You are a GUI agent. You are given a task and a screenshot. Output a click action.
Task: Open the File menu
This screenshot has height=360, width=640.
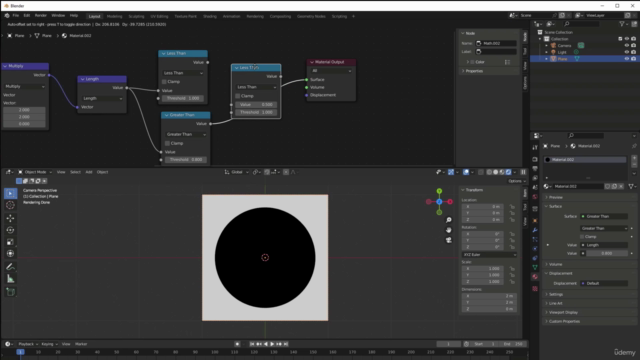click(16, 16)
